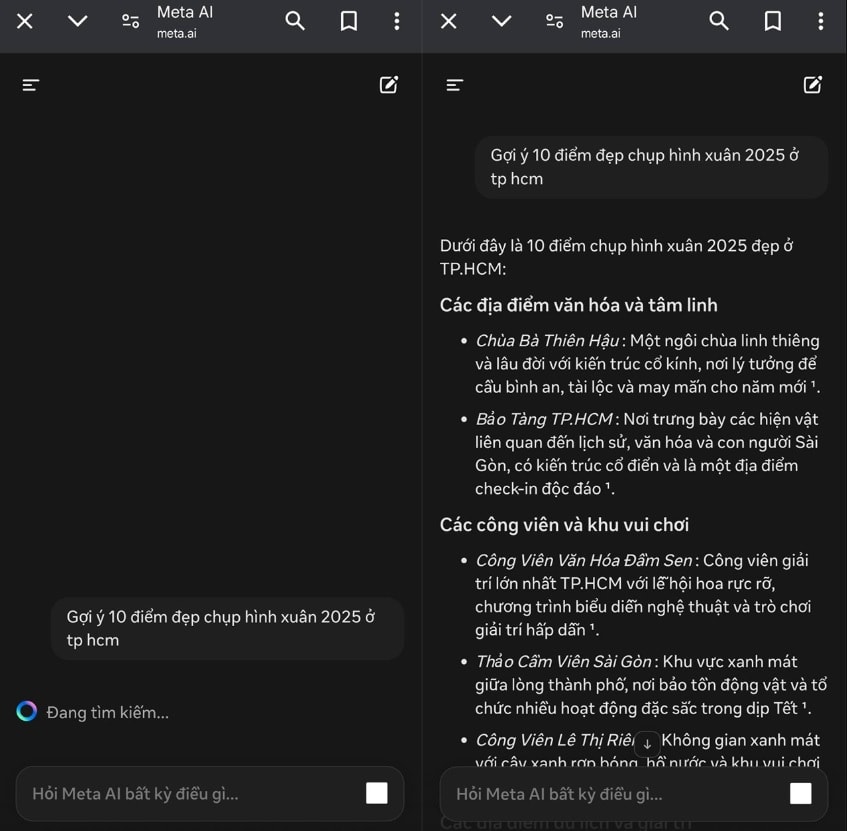The width and height of the screenshot is (847, 831).
Task: Search in page on right browser bar
Action: point(719,21)
